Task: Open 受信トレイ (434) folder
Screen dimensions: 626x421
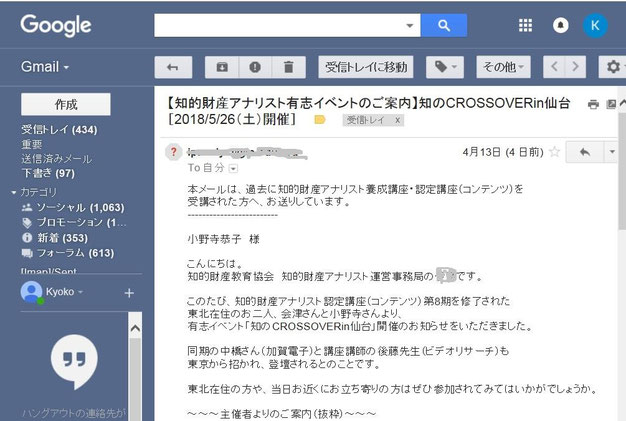Action: click(x=59, y=130)
